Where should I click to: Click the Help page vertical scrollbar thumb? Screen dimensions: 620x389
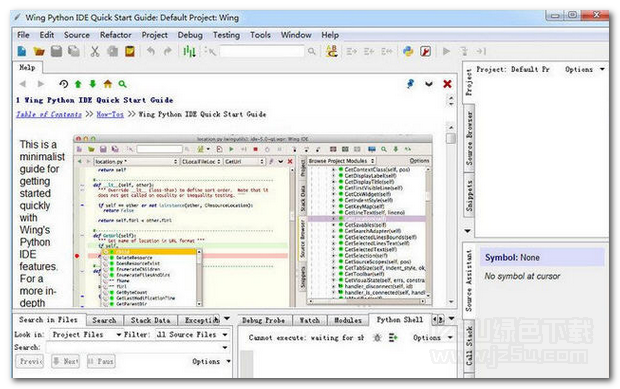click(450, 138)
